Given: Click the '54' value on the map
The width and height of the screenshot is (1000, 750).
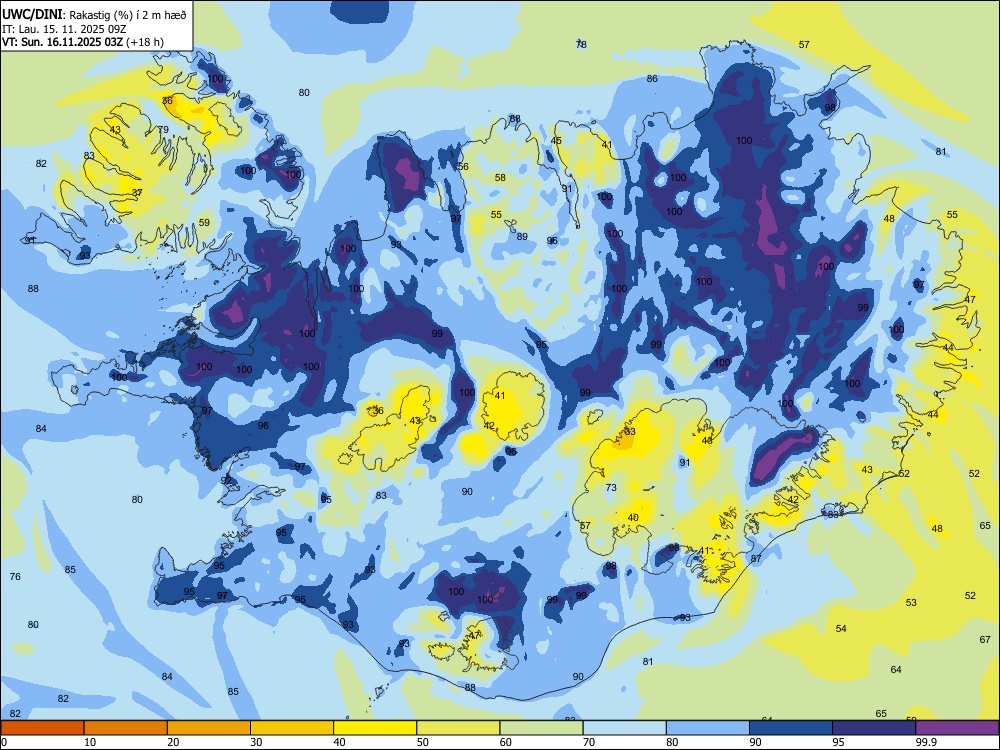Looking at the screenshot, I should click(x=841, y=629).
